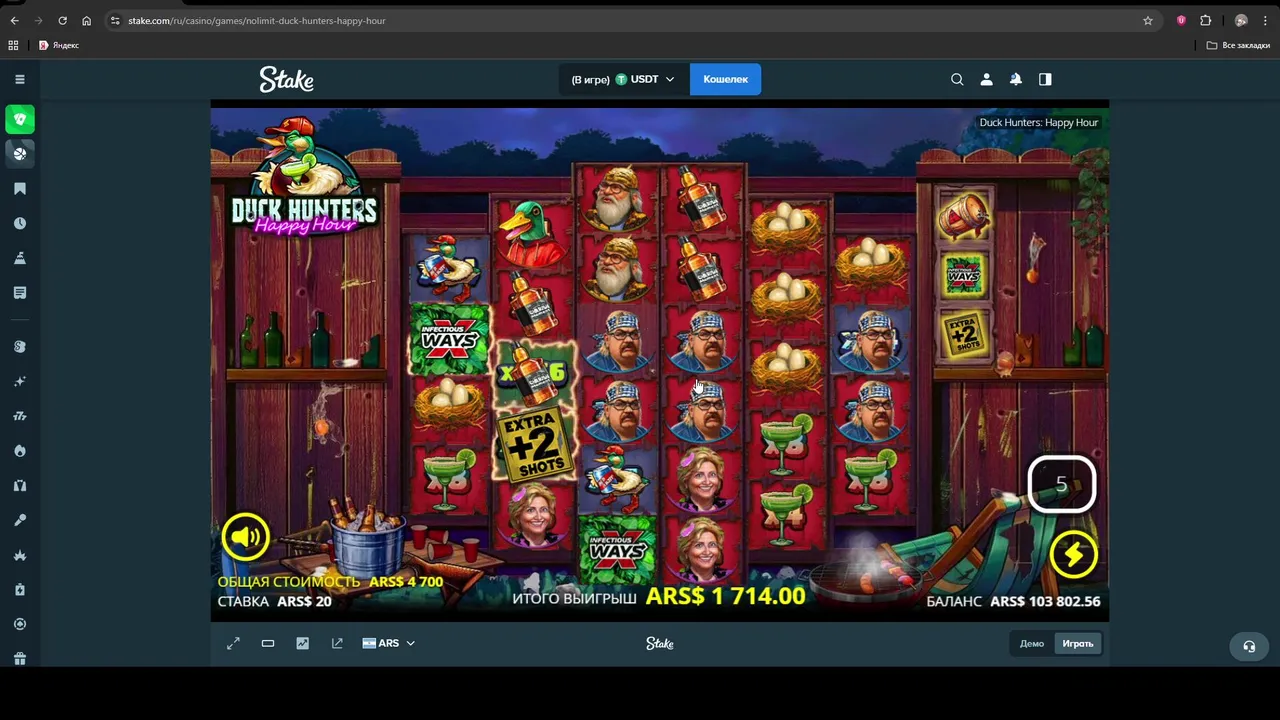The height and width of the screenshot is (720, 1280).
Task: Open the notifications bell in Stake header
Action: [1016, 79]
